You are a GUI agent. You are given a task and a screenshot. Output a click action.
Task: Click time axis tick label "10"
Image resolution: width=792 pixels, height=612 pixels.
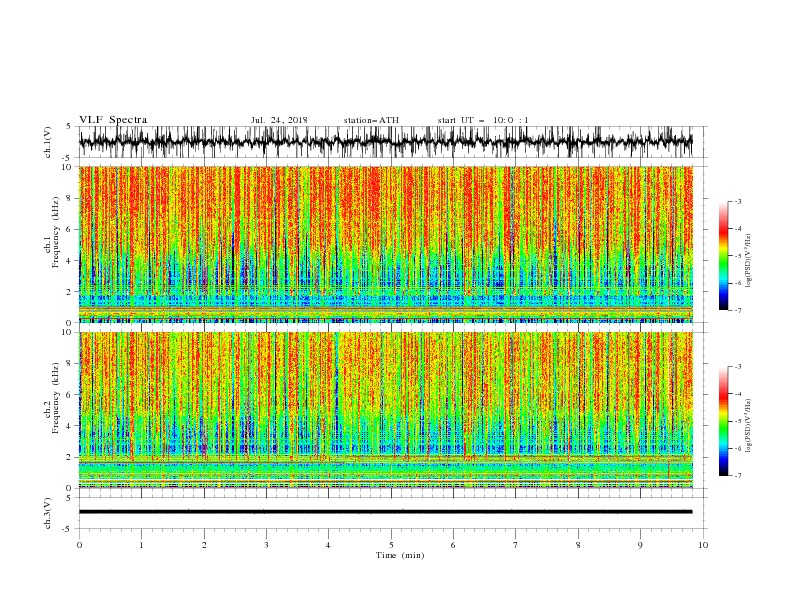point(703,545)
